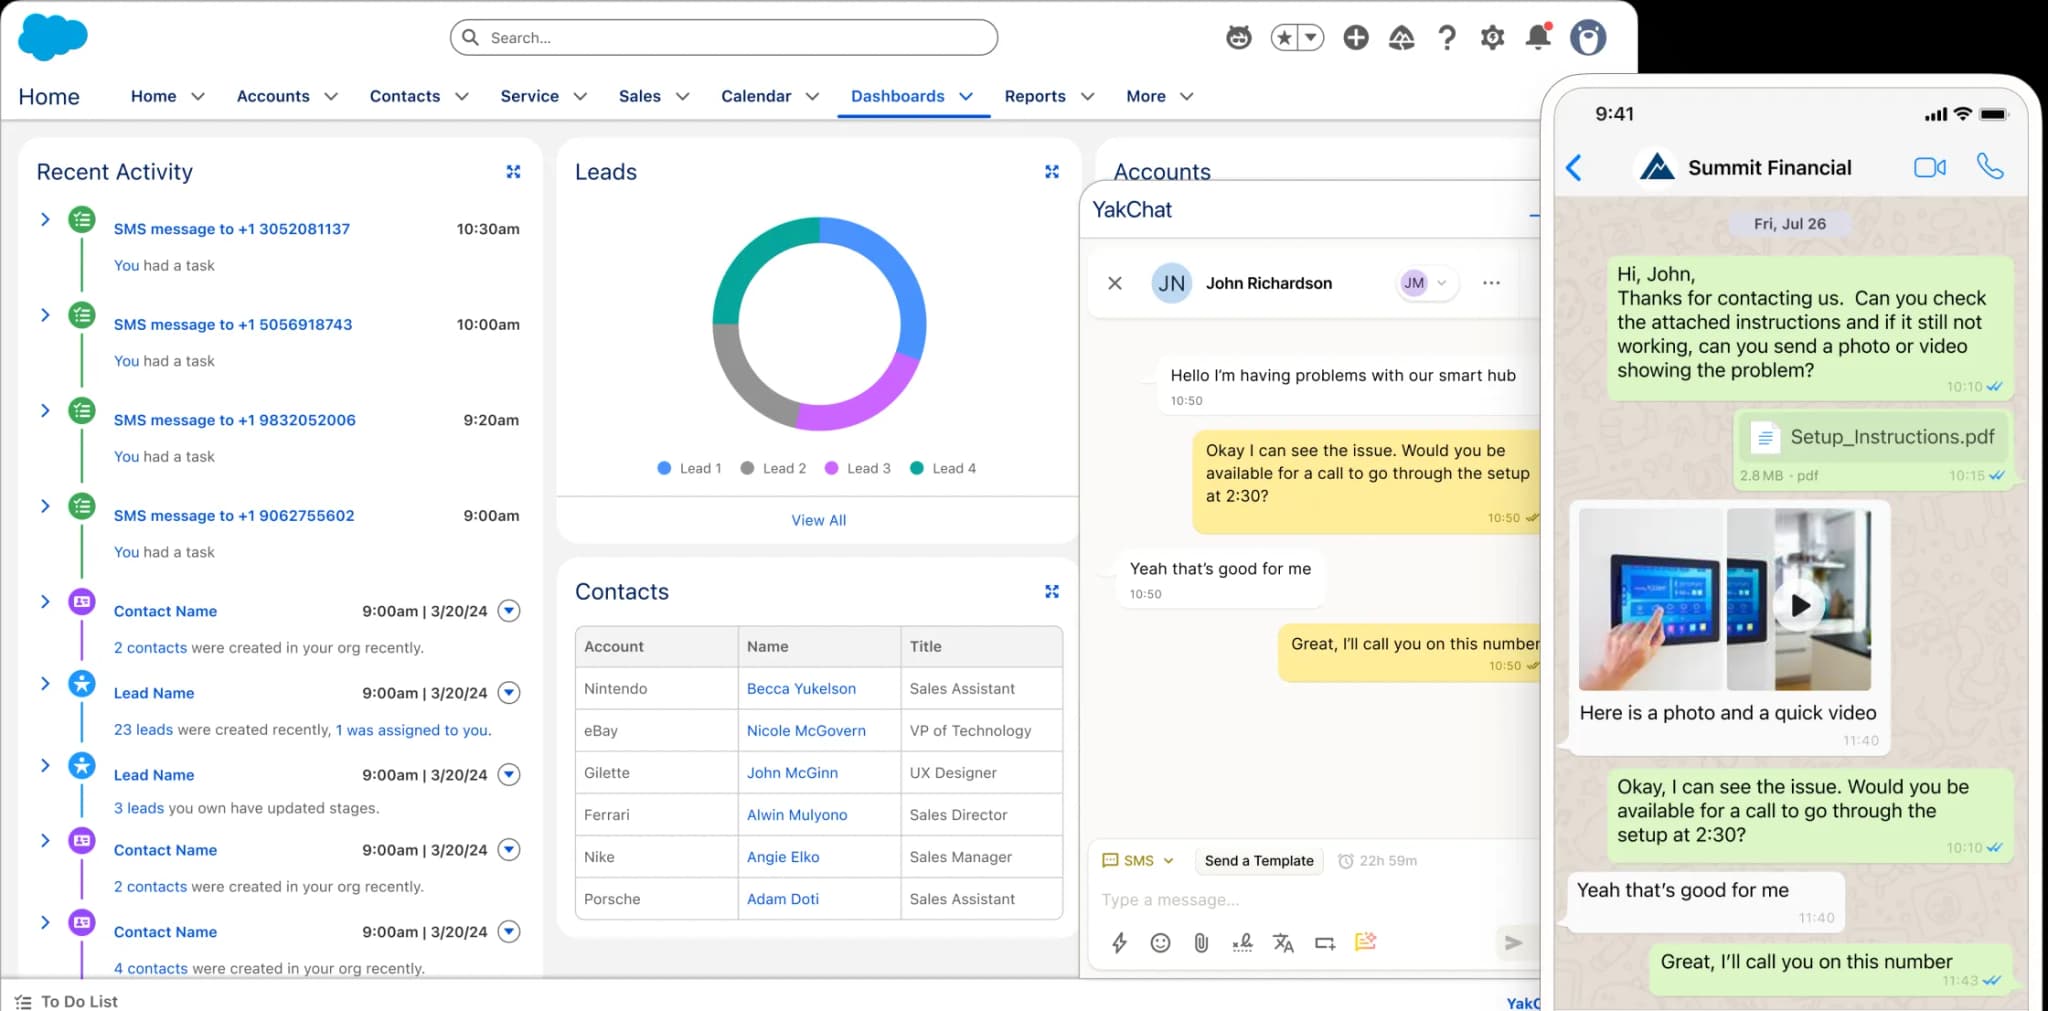Image resolution: width=2048 pixels, height=1011 pixels.
Task: Open contact Adam Doti
Action: click(783, 899)
